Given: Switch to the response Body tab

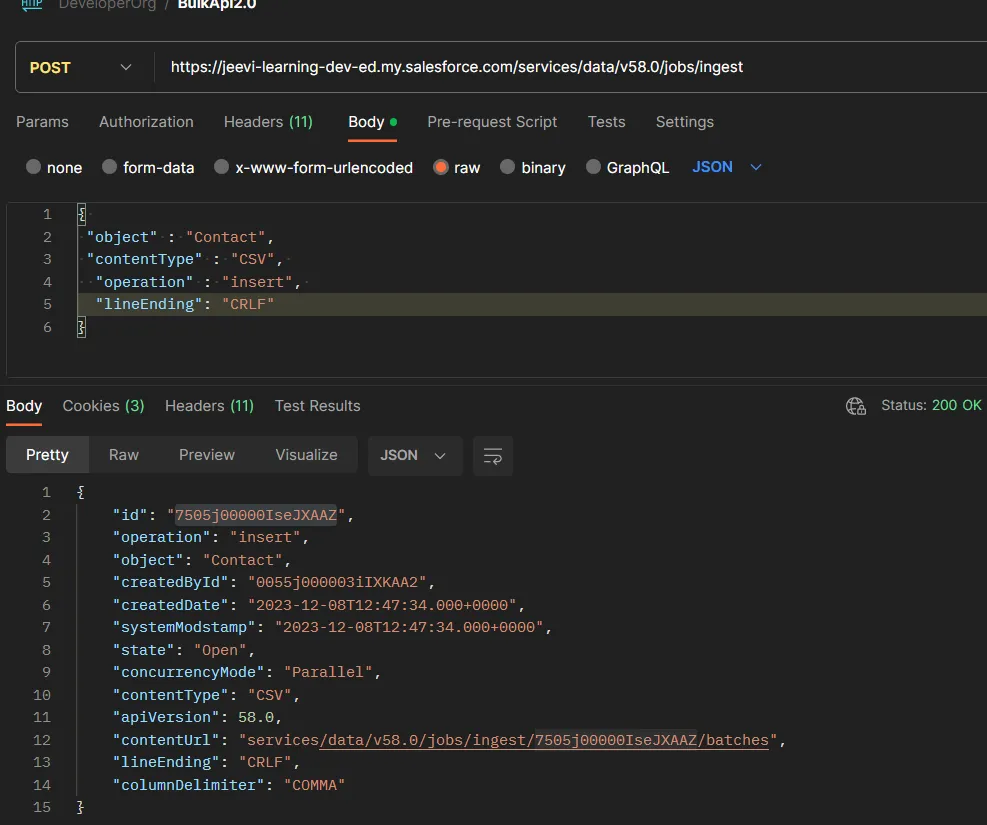Looking at the screenshot, I should tap(24, 406).
